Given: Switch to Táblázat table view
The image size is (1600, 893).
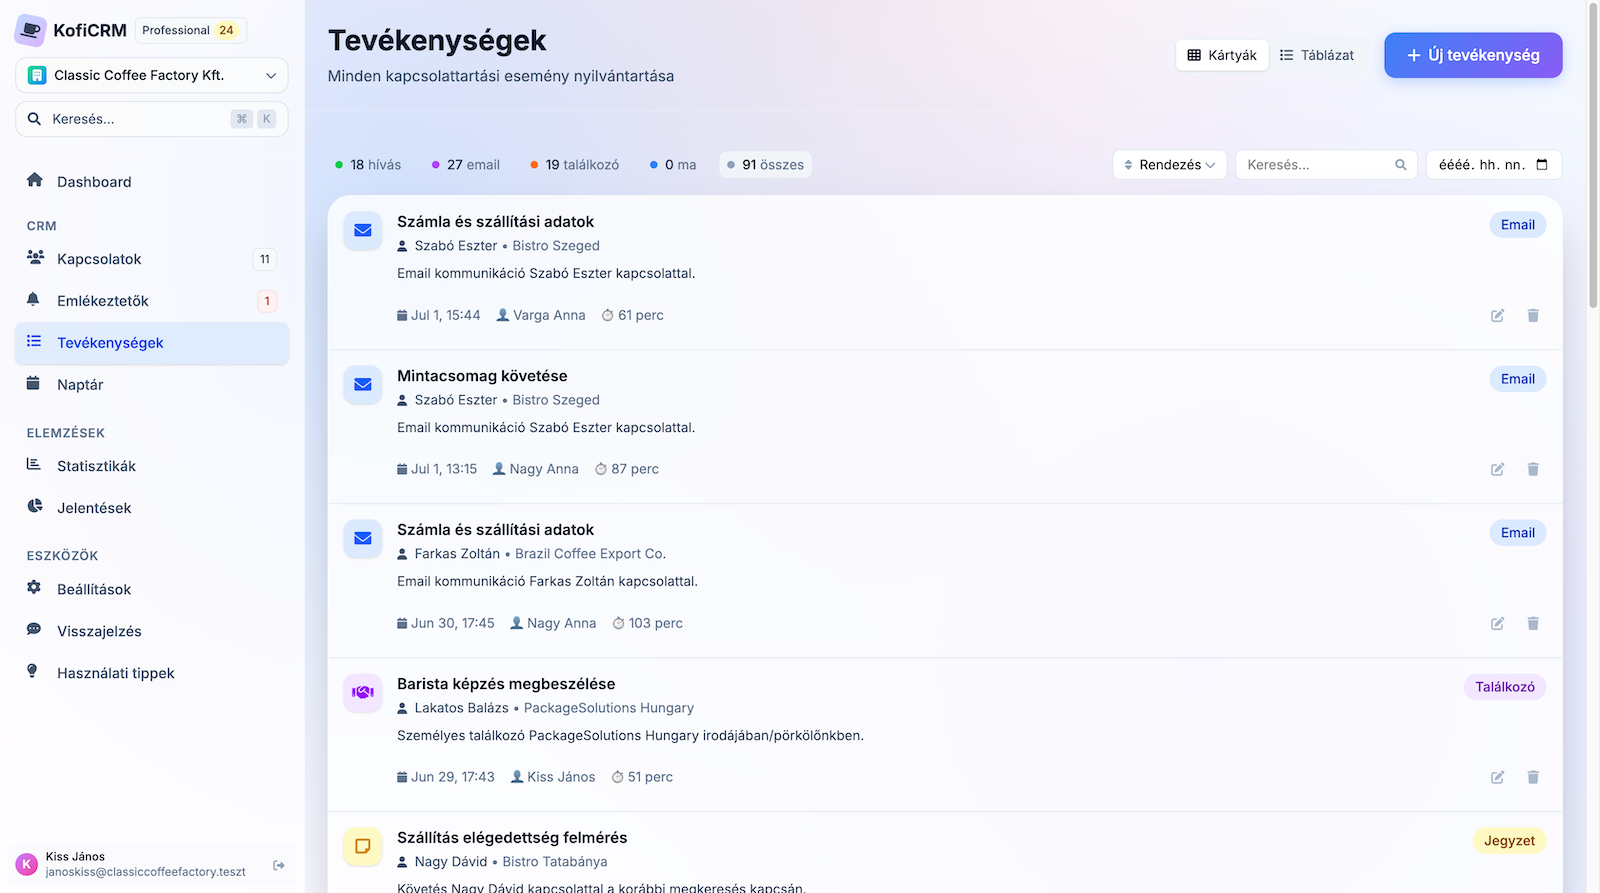Looking at the screenshot, I should point(1317,55).
